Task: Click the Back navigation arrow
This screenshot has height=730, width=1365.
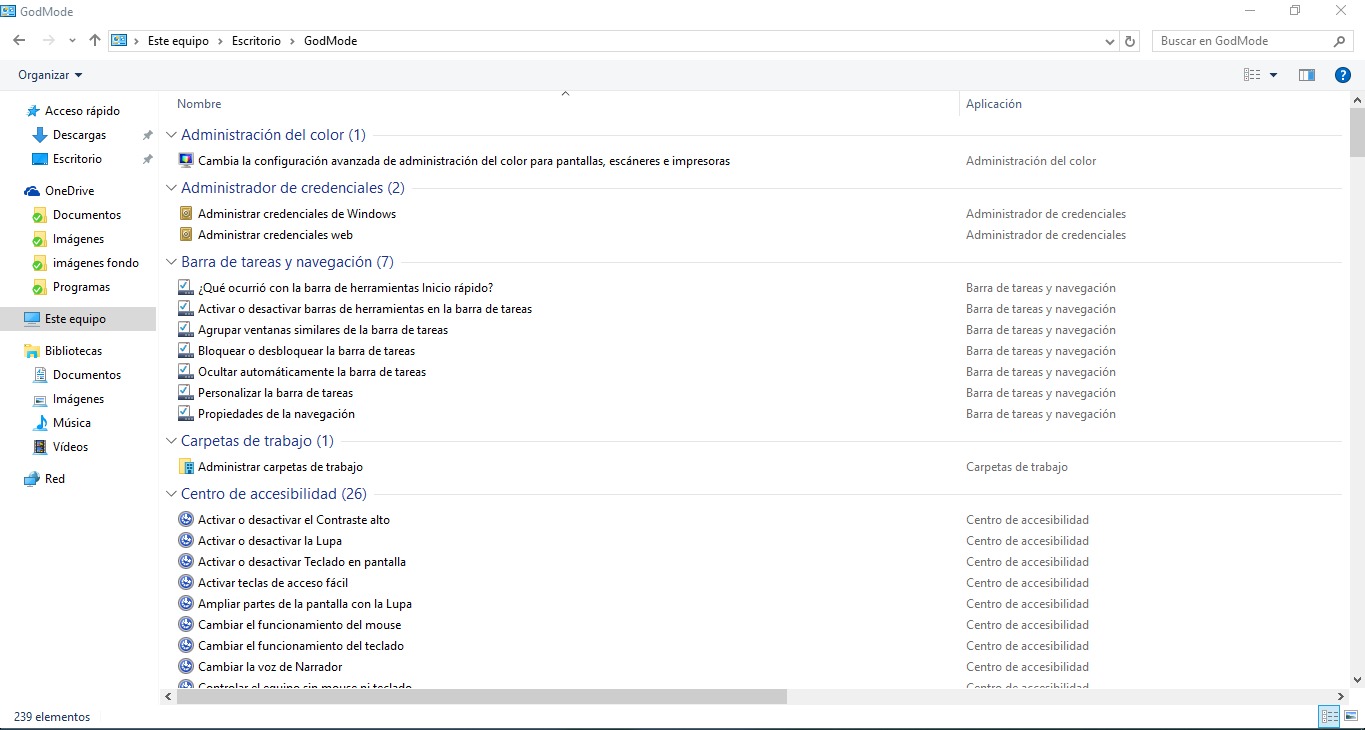Action: coord(19,41)
